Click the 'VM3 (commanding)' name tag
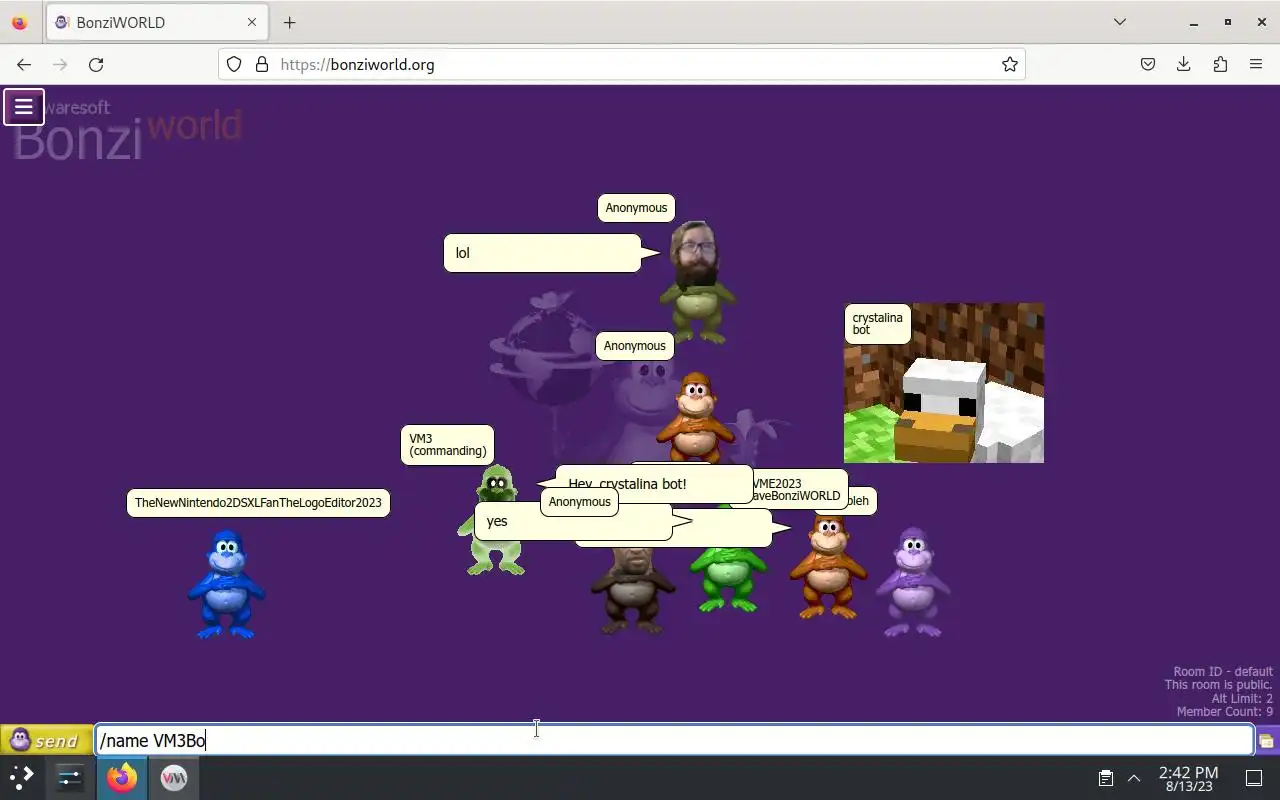 click(447, 445)
